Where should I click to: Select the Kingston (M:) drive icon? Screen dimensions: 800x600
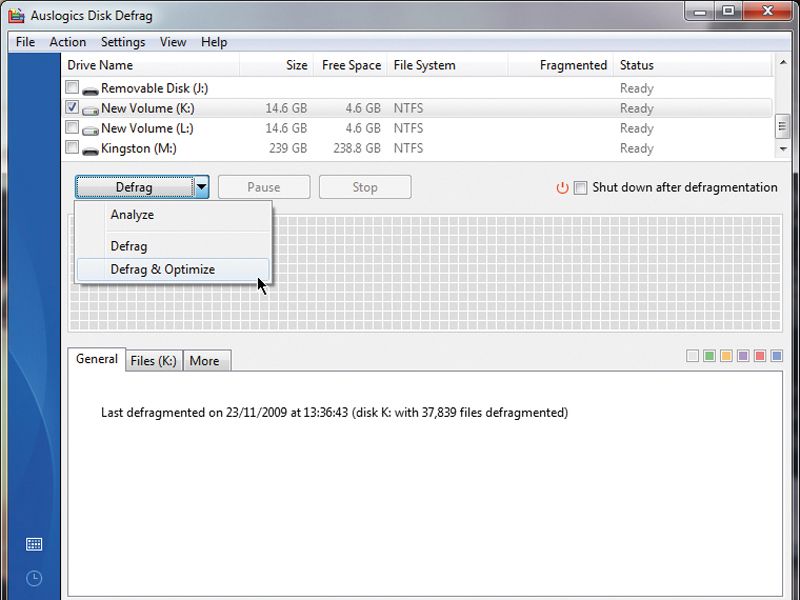(x=93, y=148)
